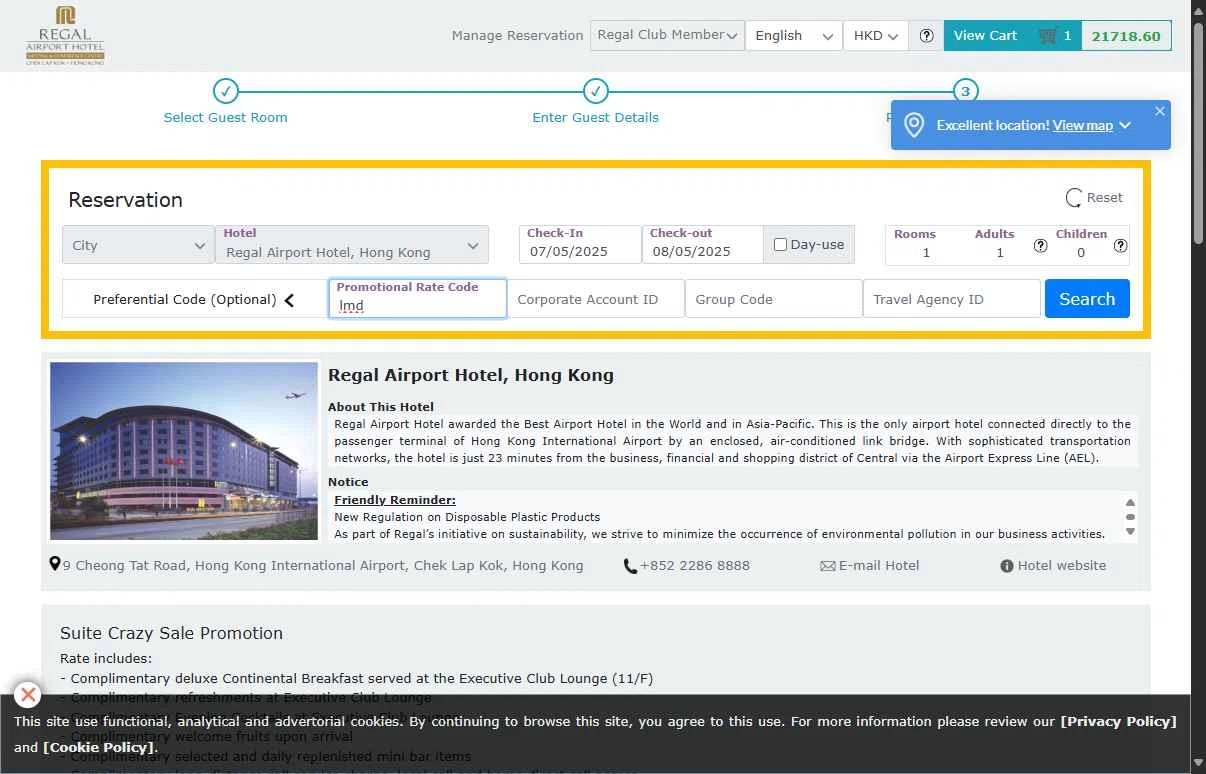Click Manage Reservation
The width and height of the screenshot is (1206, 774).
tap(517, 35)
